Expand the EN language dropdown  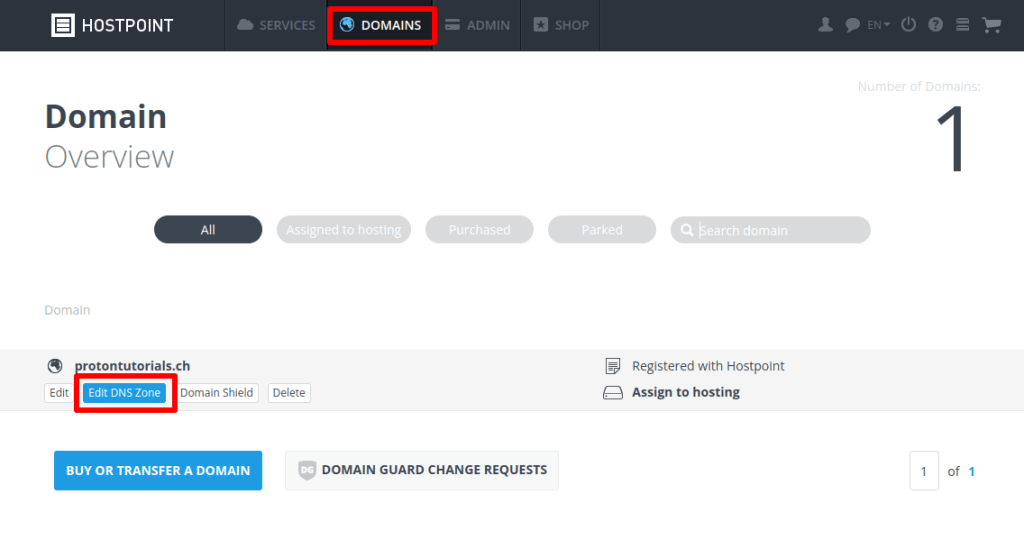878,25
